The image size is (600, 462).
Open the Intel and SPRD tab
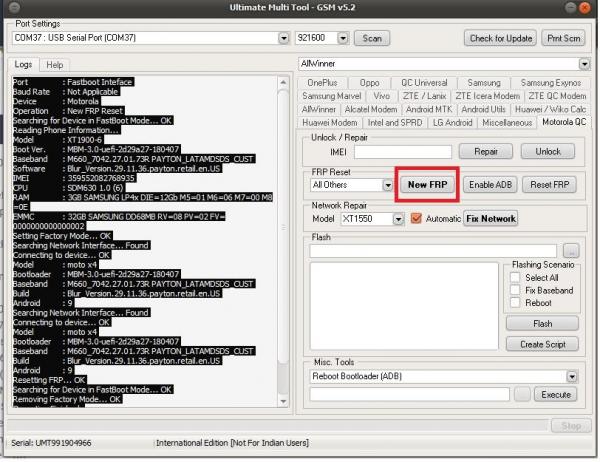click(x=395, y=123)
